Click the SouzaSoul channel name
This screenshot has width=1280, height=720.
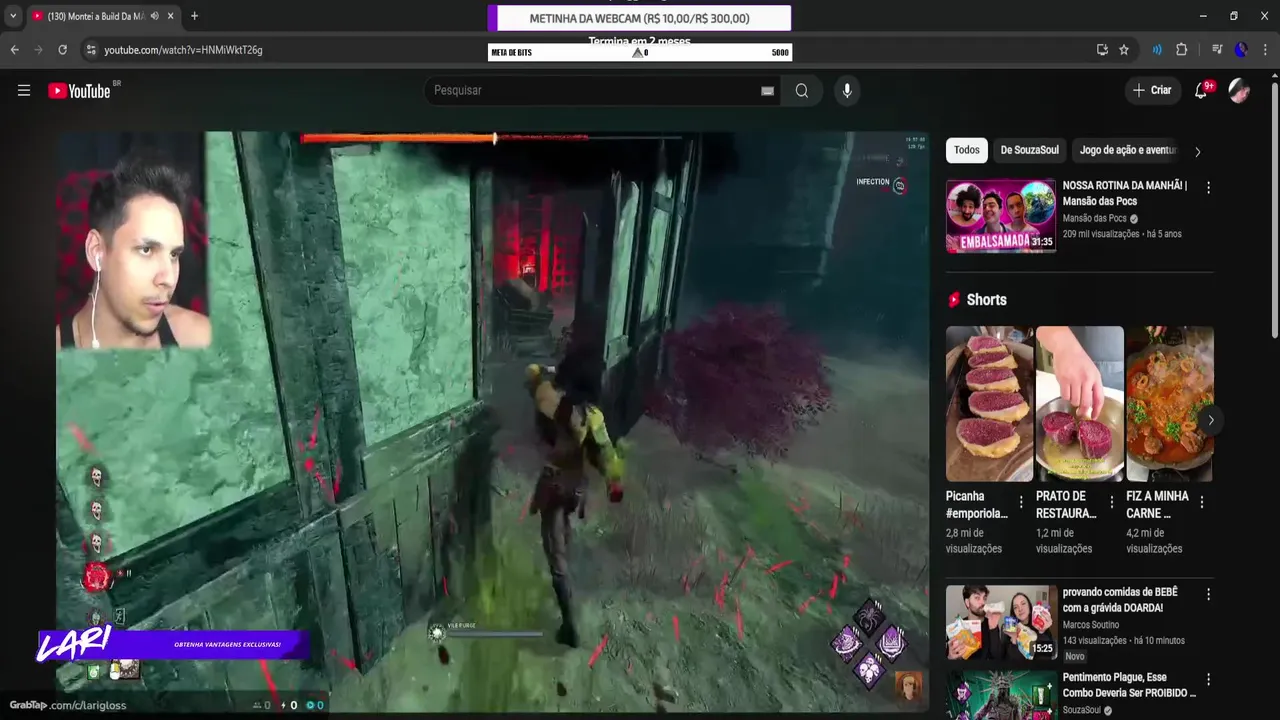[x=1083, y=711]
